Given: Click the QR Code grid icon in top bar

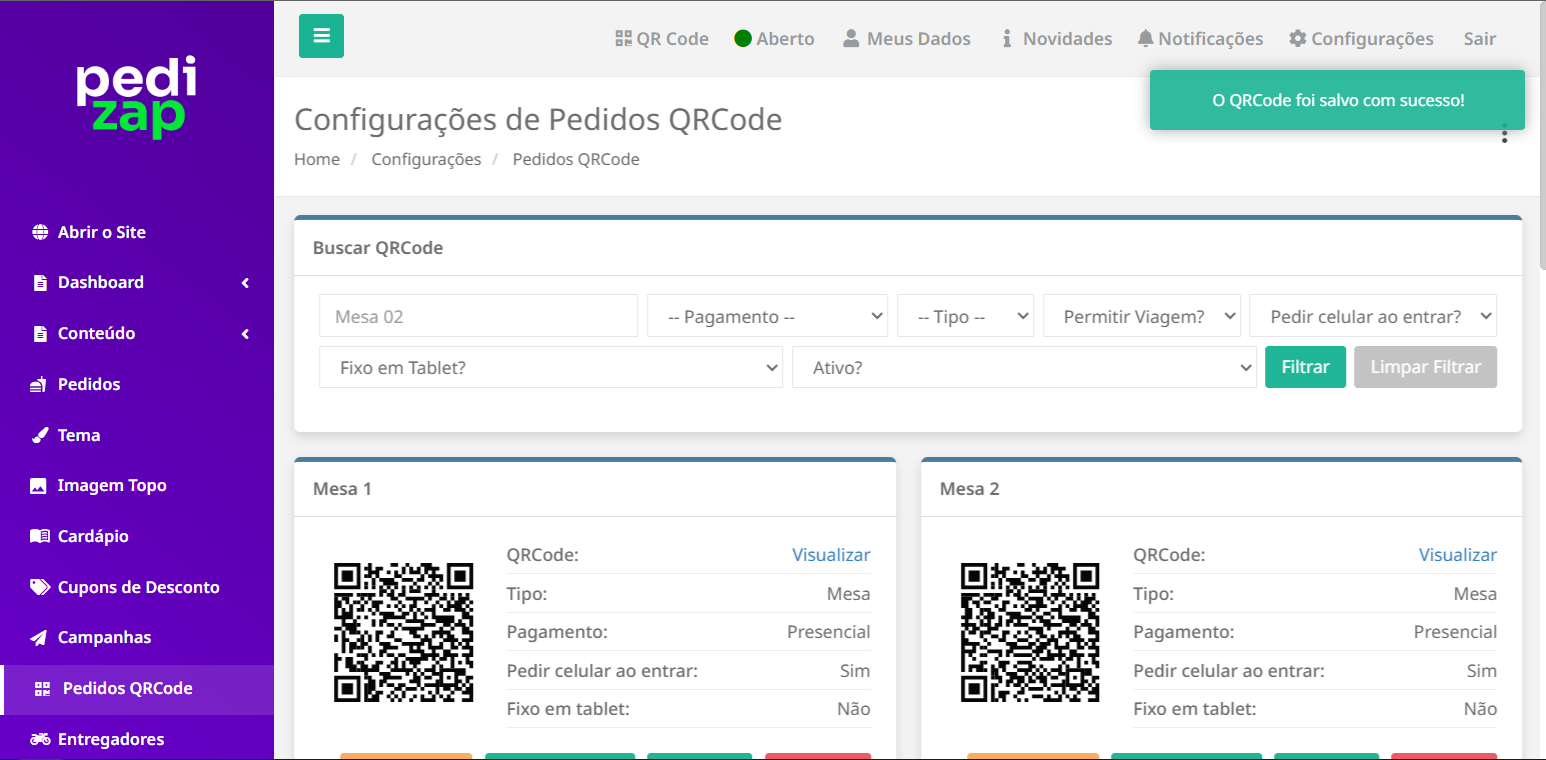Looking at the screenshot, I should [x=623, y=39].
